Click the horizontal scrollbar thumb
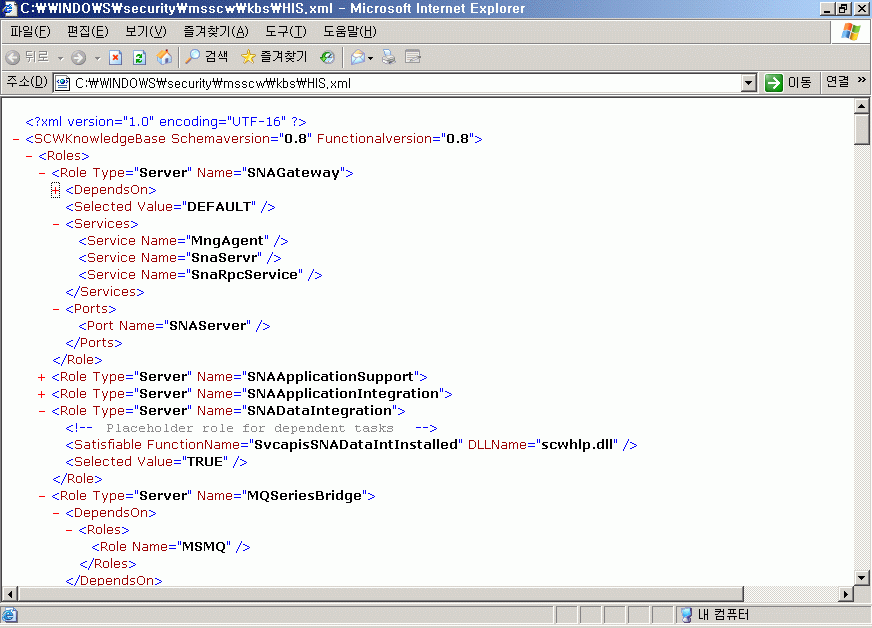Screen dimensions: 872x628 [x=380, y=594]
